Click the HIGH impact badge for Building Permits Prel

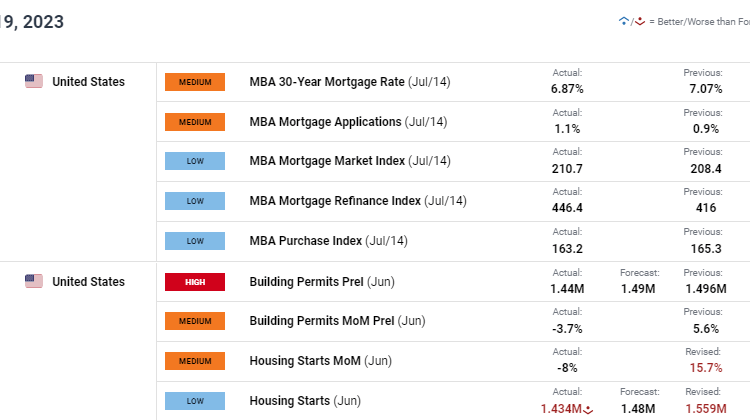click(195, 282)
